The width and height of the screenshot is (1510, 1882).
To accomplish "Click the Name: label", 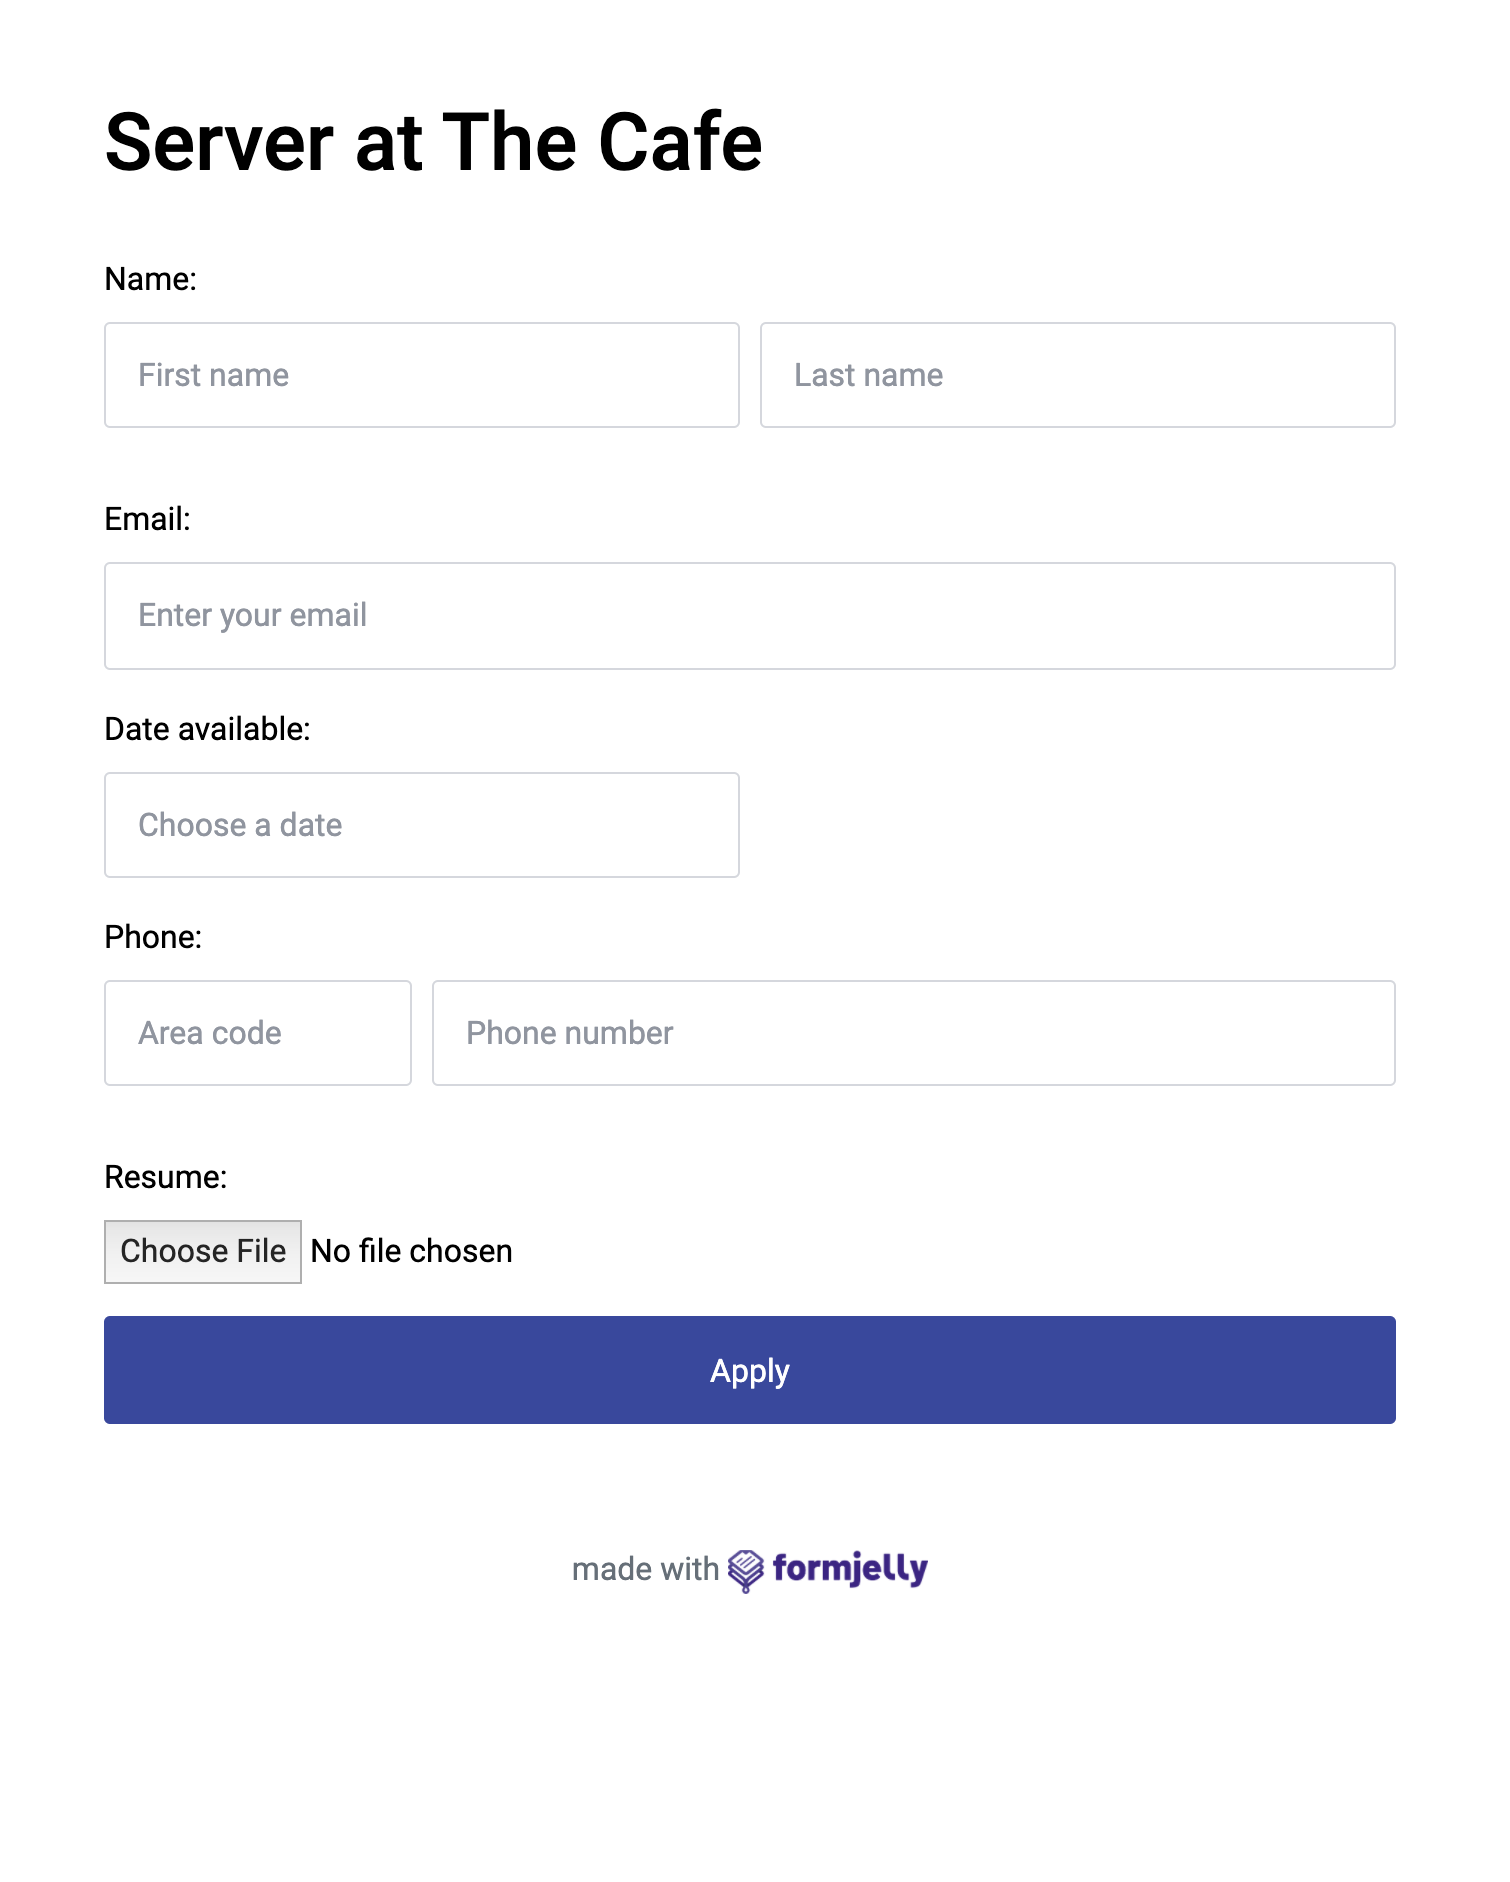I will pos(150,279).
